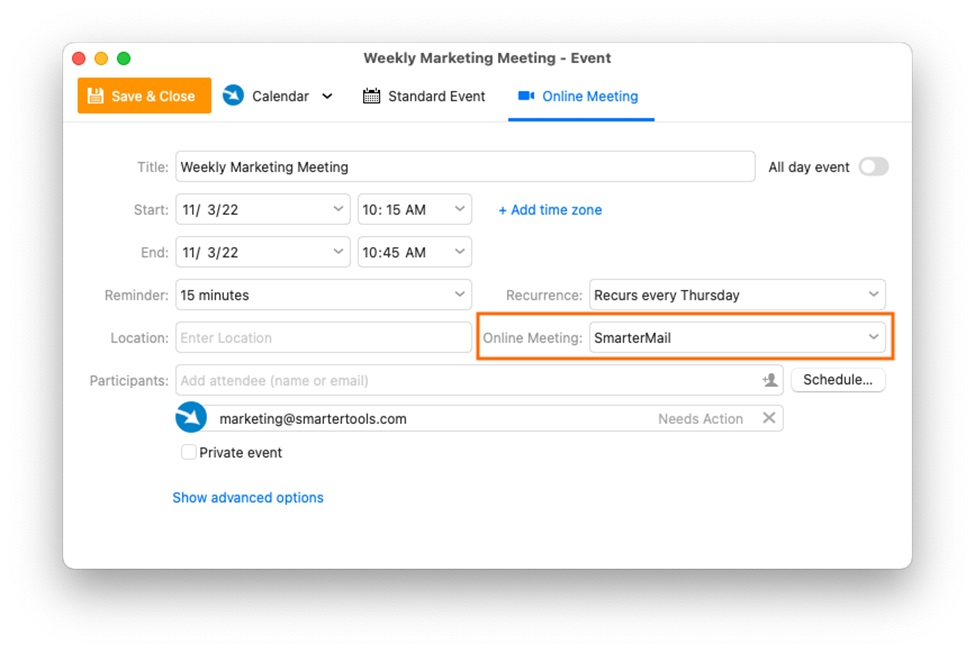Viewport: 975px width, 652px height.
Task: Toggle the All day event switch
Action: point(873,167)
